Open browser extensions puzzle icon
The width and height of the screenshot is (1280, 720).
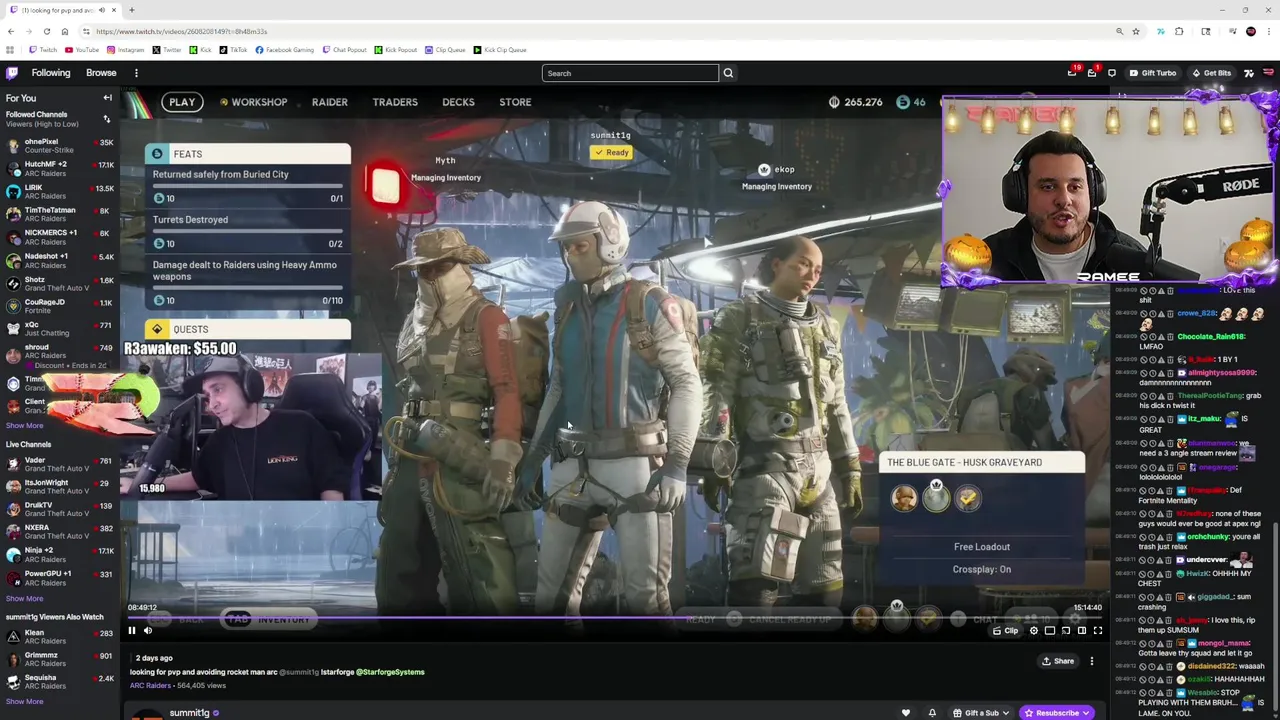(1179, 31)
